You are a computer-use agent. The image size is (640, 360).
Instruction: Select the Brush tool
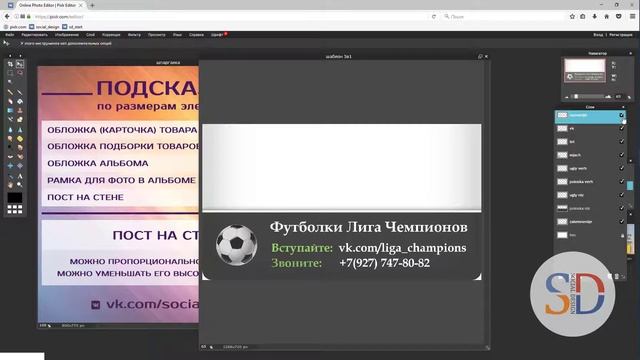(x=20, y=92)
